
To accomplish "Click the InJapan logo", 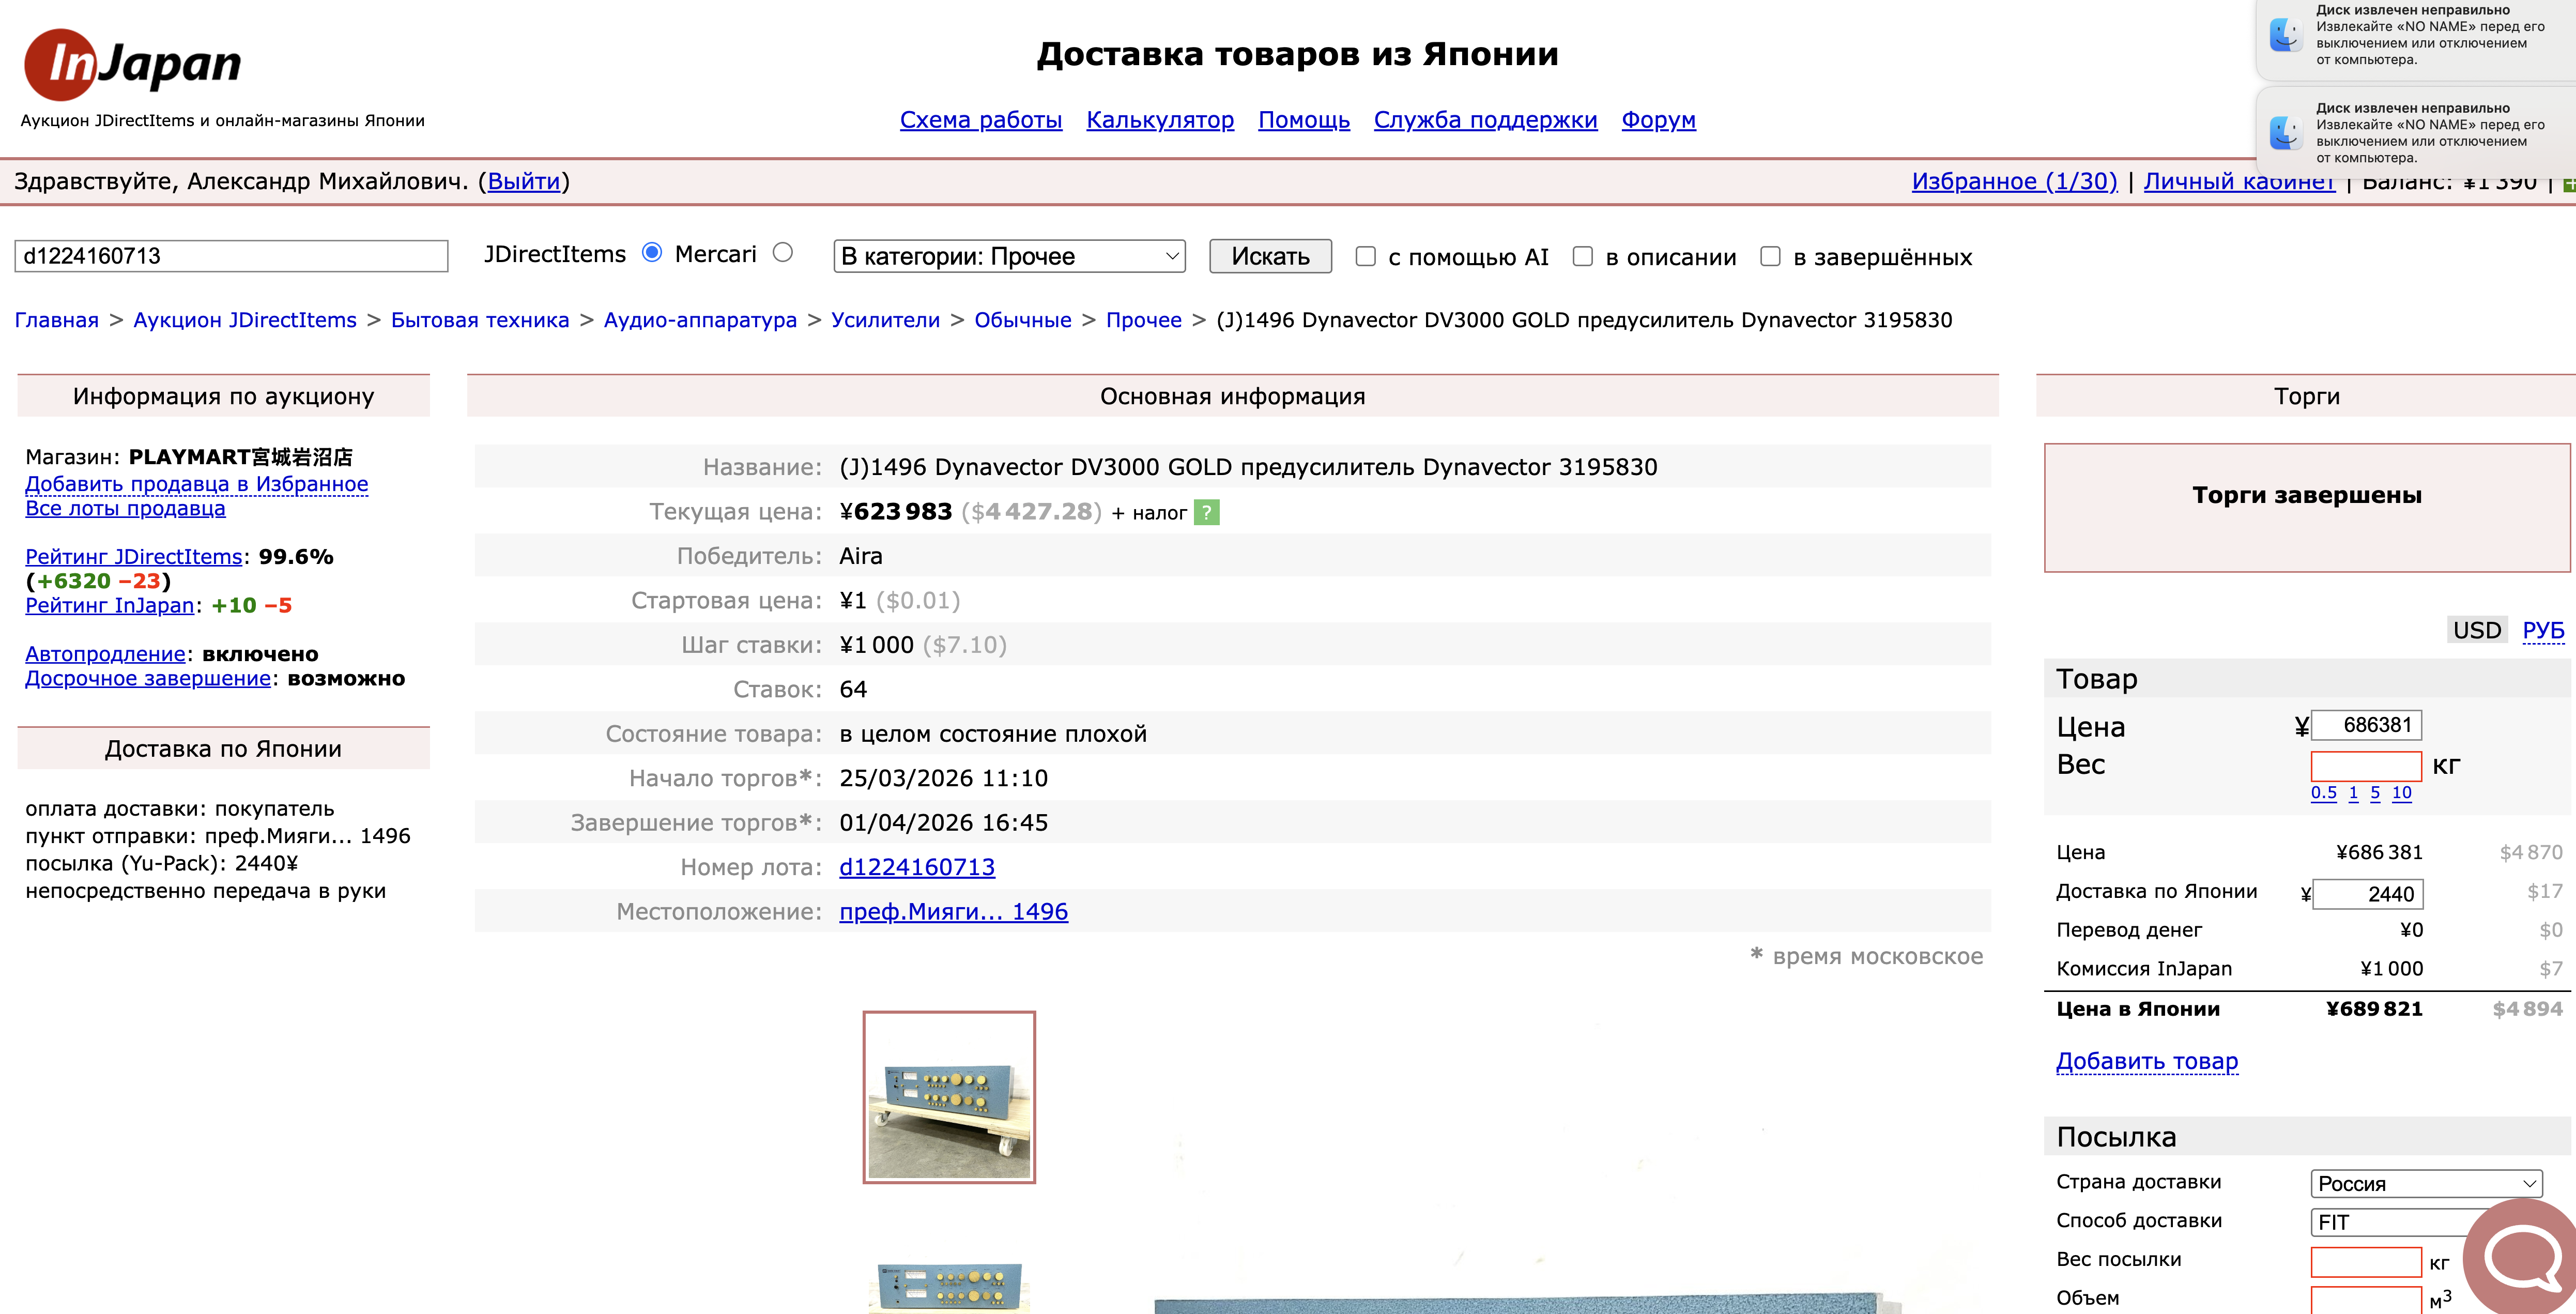I will [133, 65].
